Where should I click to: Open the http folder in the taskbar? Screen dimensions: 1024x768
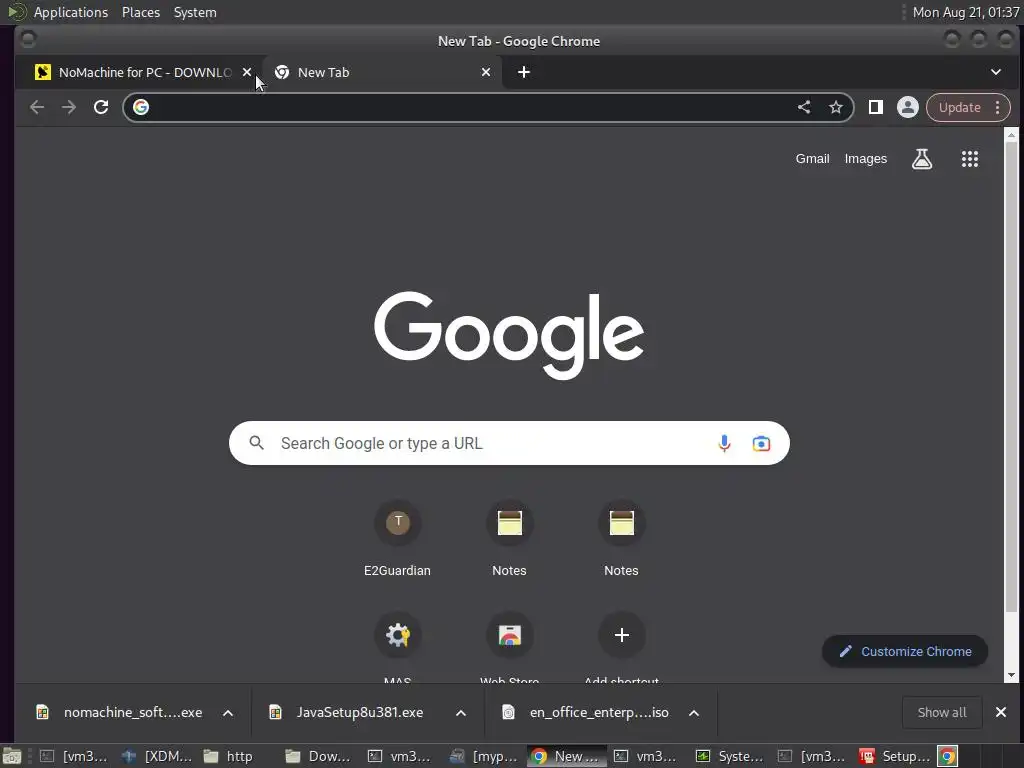[229, 756]
